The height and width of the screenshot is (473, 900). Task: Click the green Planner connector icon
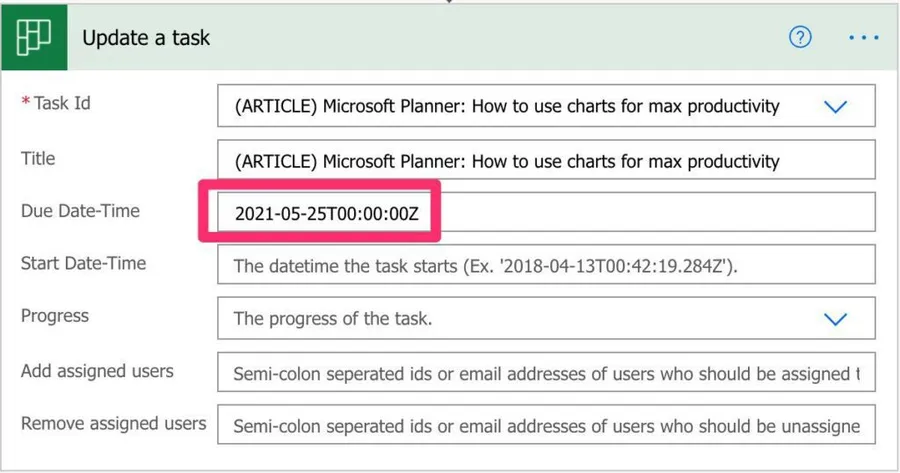click(33, 38)
